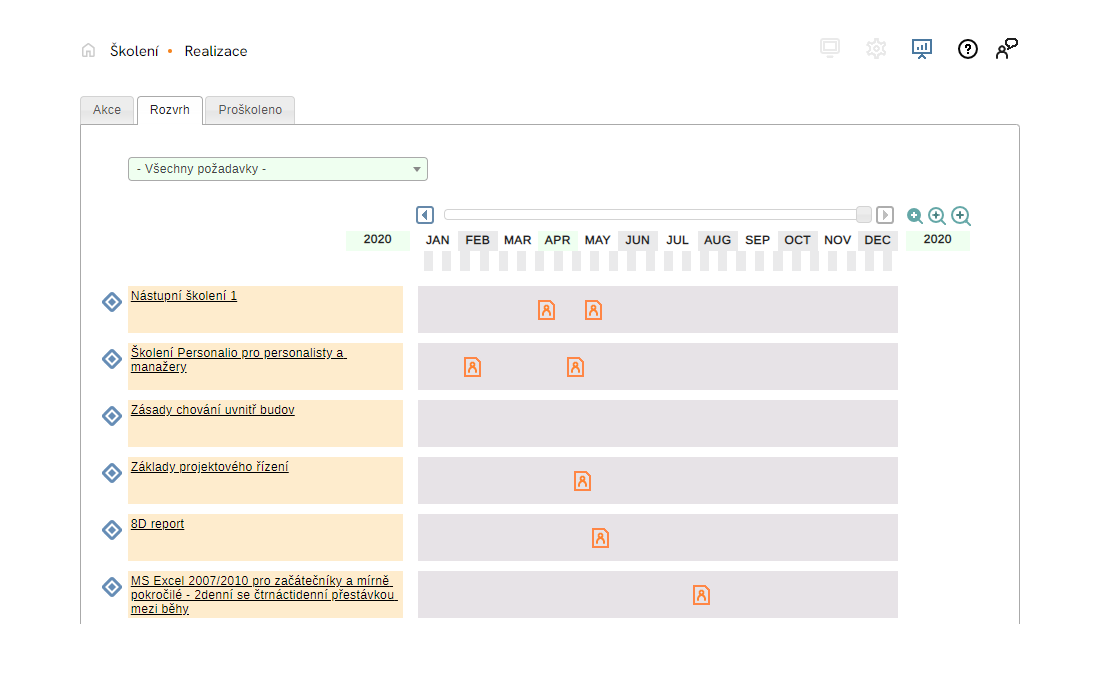Select the smallest zoom magnifier icon
The width and height of the screenshot is (1100, 700).
click(x=914, y=216)
